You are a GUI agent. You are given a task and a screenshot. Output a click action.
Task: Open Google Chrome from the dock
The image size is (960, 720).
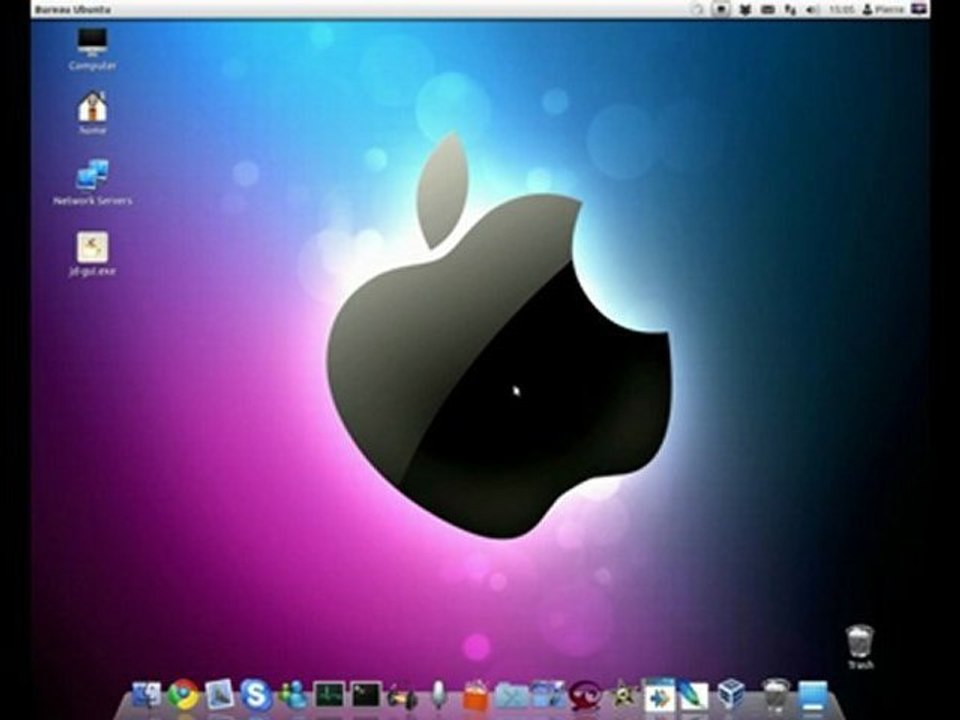tap(184, 695)
